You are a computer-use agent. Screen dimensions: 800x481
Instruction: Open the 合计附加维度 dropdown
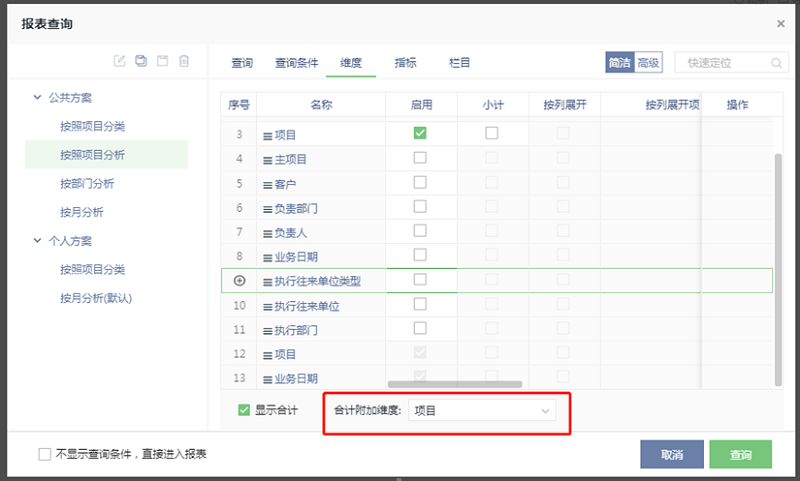[x=482, y=411]
